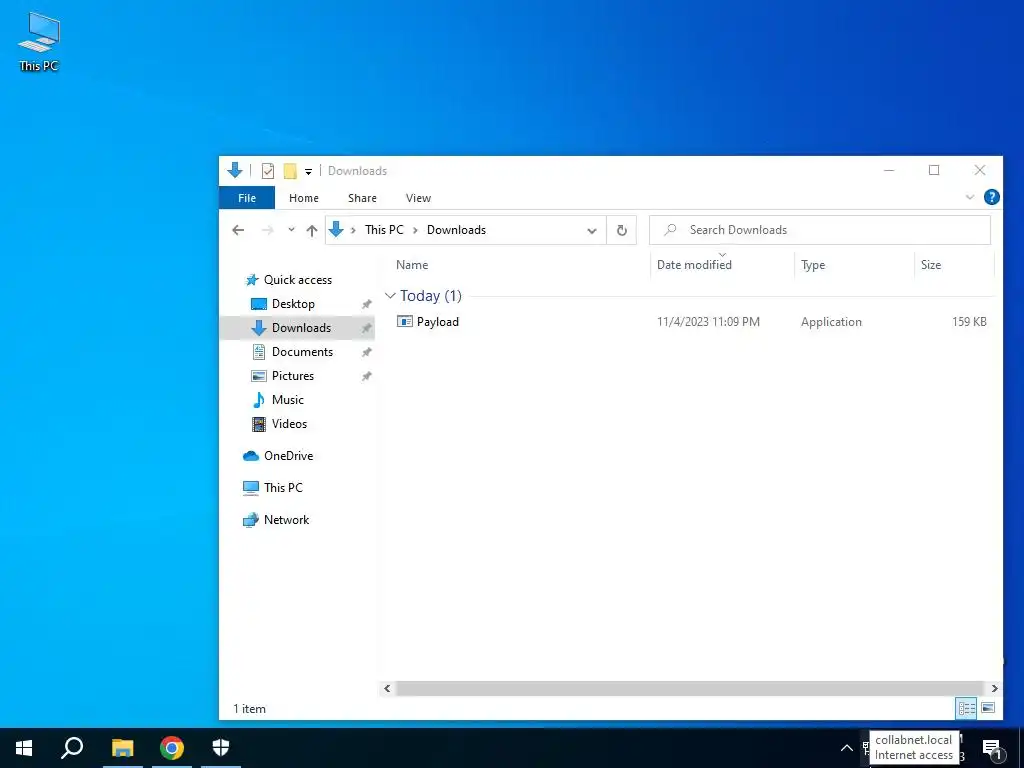Expand the ribbon using the chevron
This screenshot has height=768, width=1024.
970,197
